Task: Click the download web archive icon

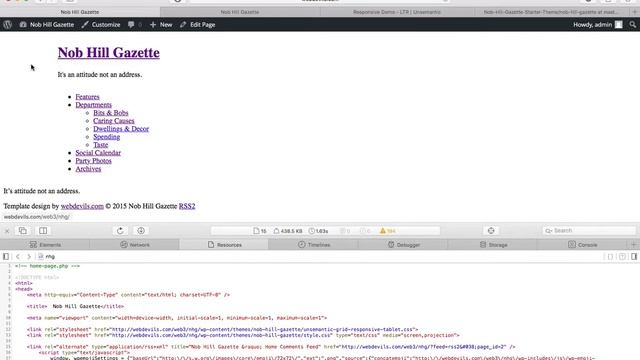Action: [x=141, y=231]
